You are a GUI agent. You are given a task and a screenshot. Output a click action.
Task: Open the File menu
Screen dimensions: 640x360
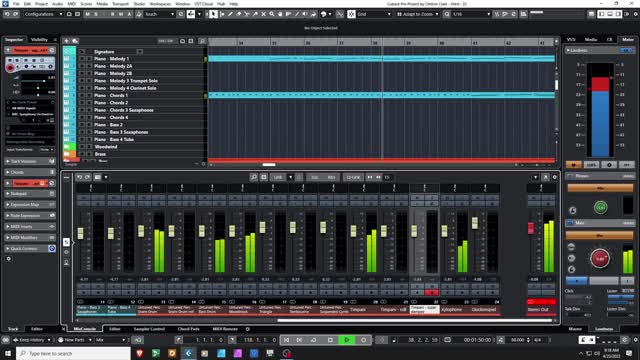click(16, 4)
